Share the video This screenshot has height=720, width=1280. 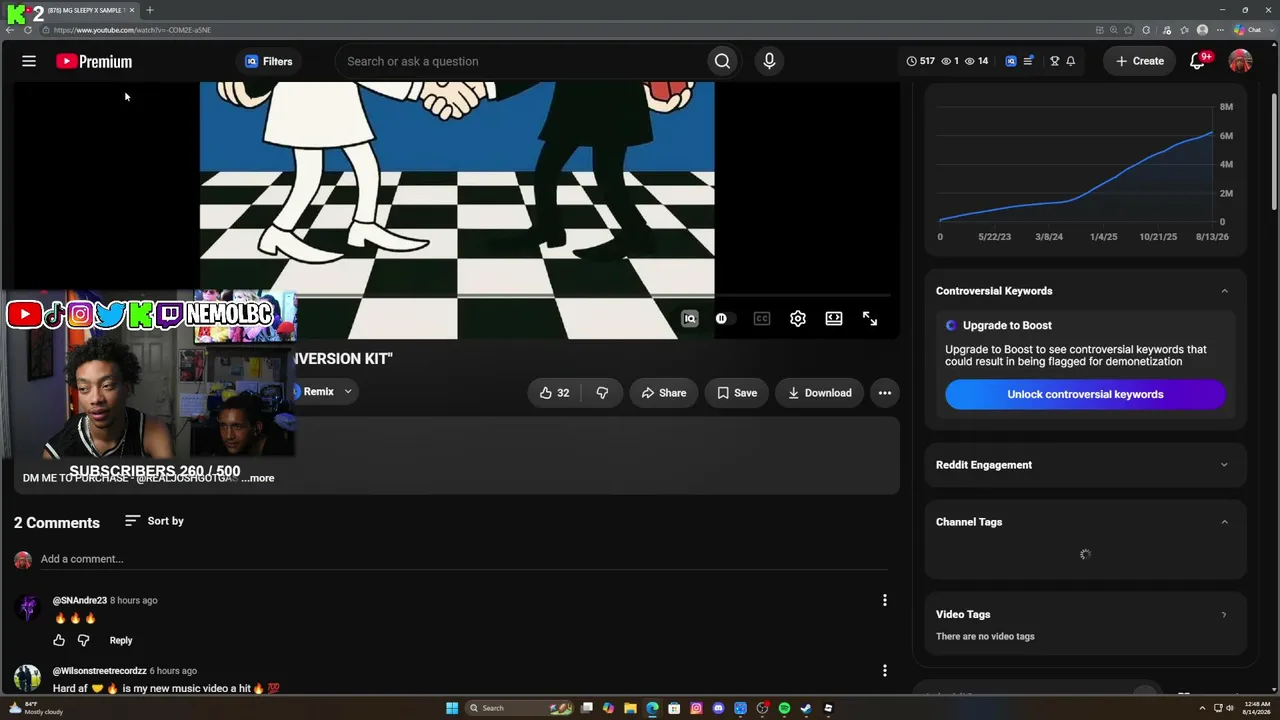point(664,393)
